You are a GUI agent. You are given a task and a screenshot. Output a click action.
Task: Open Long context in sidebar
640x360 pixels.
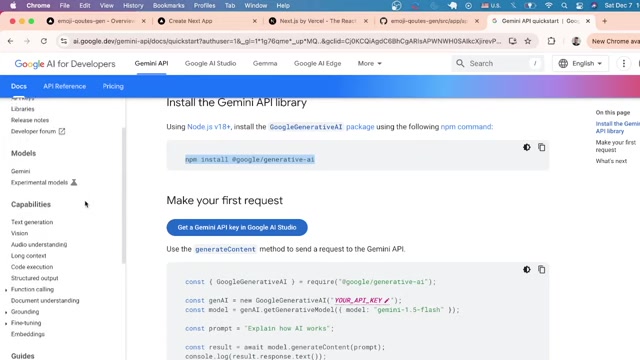click(29, 256)
